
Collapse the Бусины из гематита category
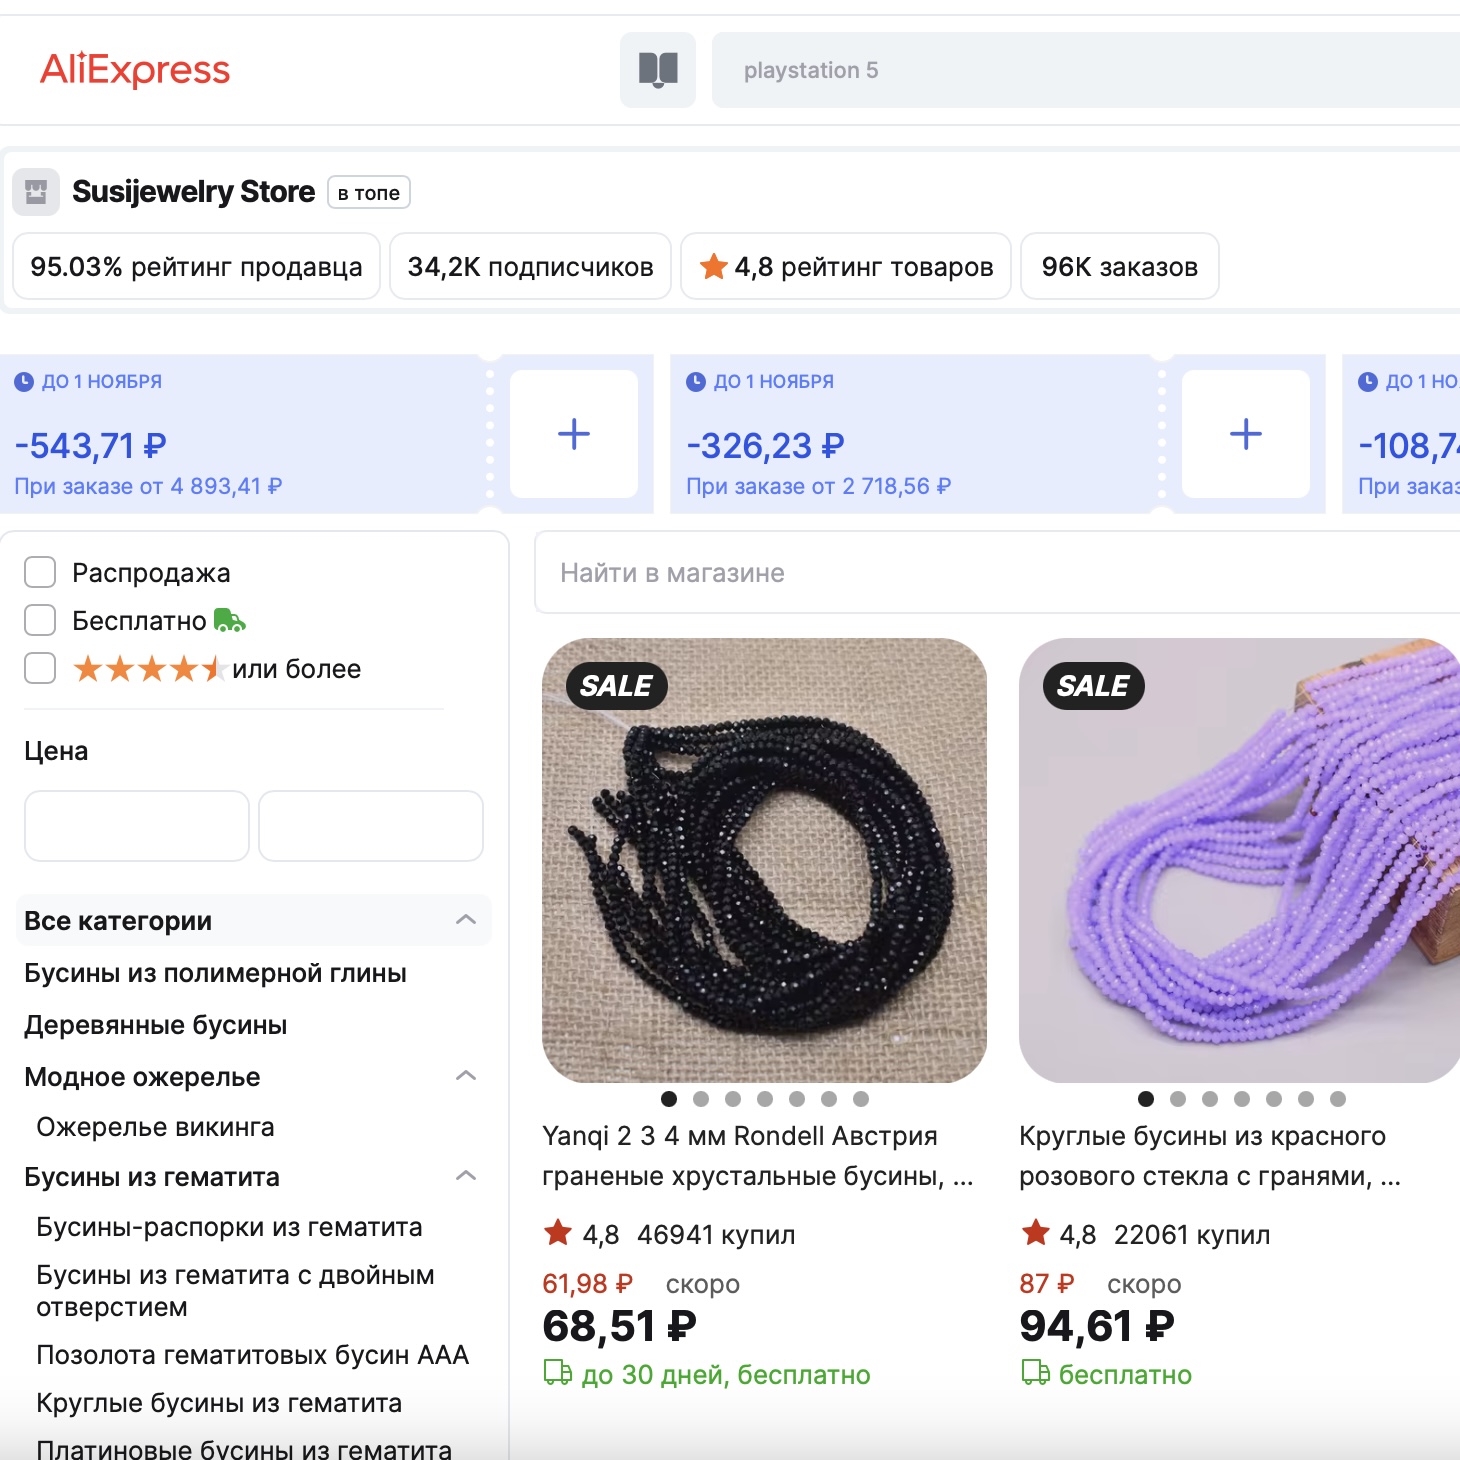pos(466,1176)
